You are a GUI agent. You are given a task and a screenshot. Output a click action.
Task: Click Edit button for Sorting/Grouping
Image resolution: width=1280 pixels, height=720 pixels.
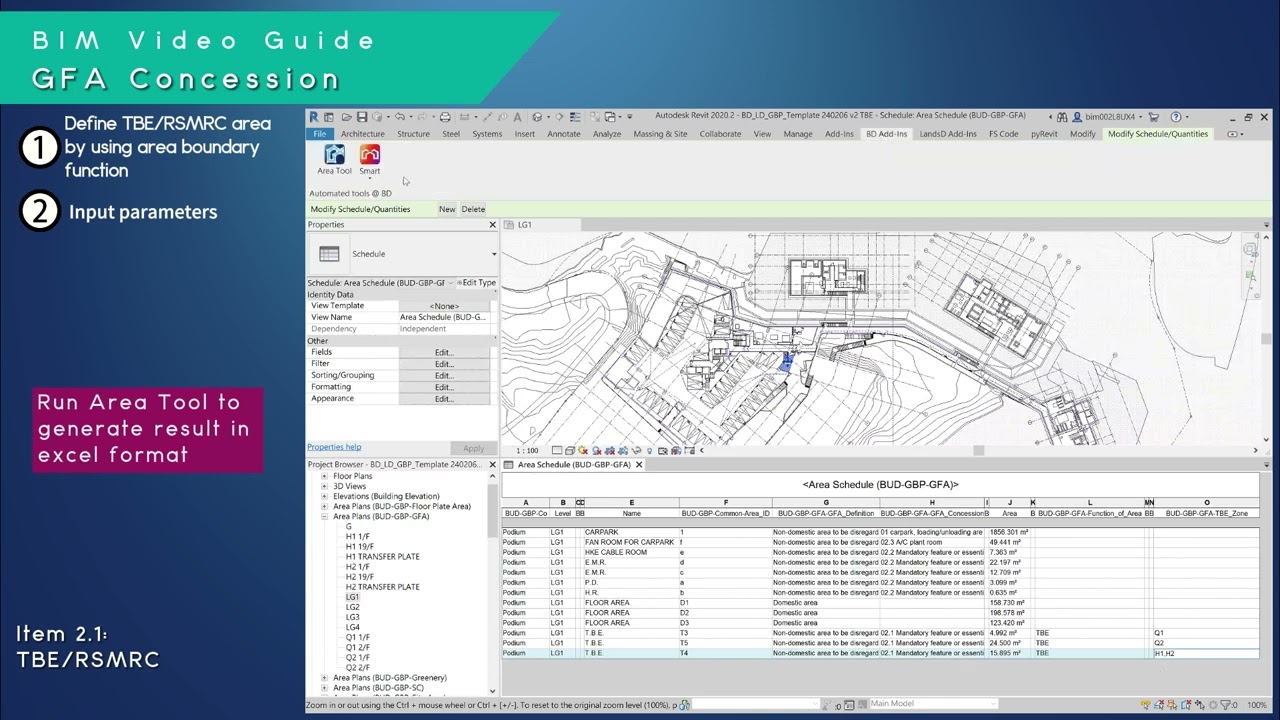(x=444, y=375)
